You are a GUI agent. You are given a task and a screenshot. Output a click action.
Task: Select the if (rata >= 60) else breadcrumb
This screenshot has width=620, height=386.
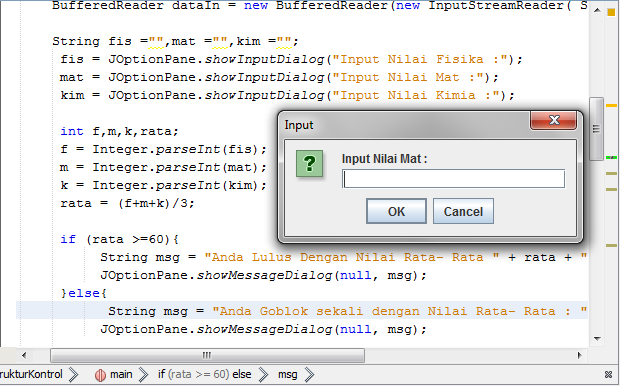(x=204, y=374)
